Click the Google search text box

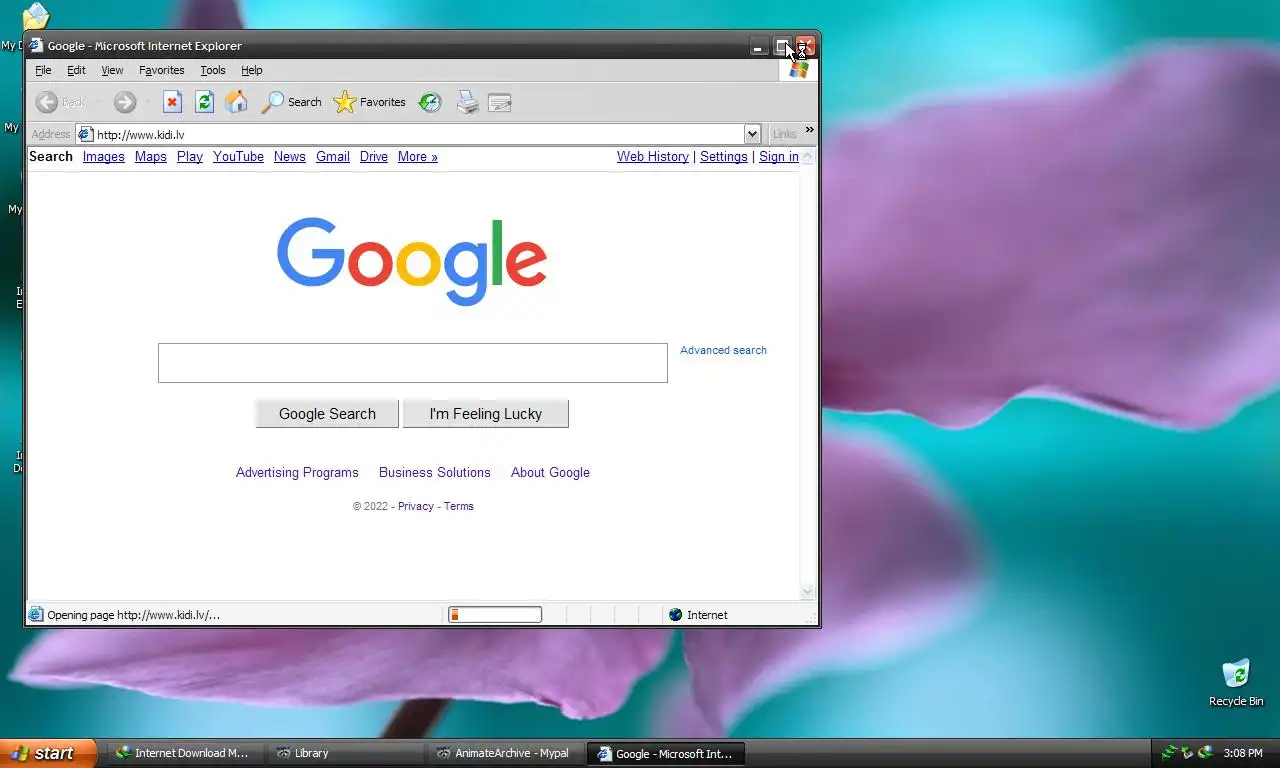click(413, 363)
